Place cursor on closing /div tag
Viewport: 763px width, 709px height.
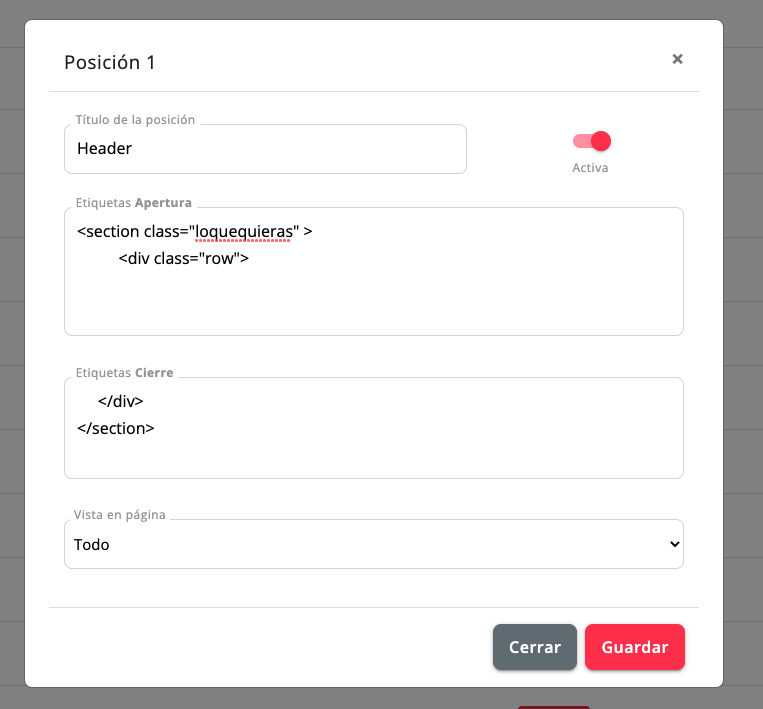(121, 401)
